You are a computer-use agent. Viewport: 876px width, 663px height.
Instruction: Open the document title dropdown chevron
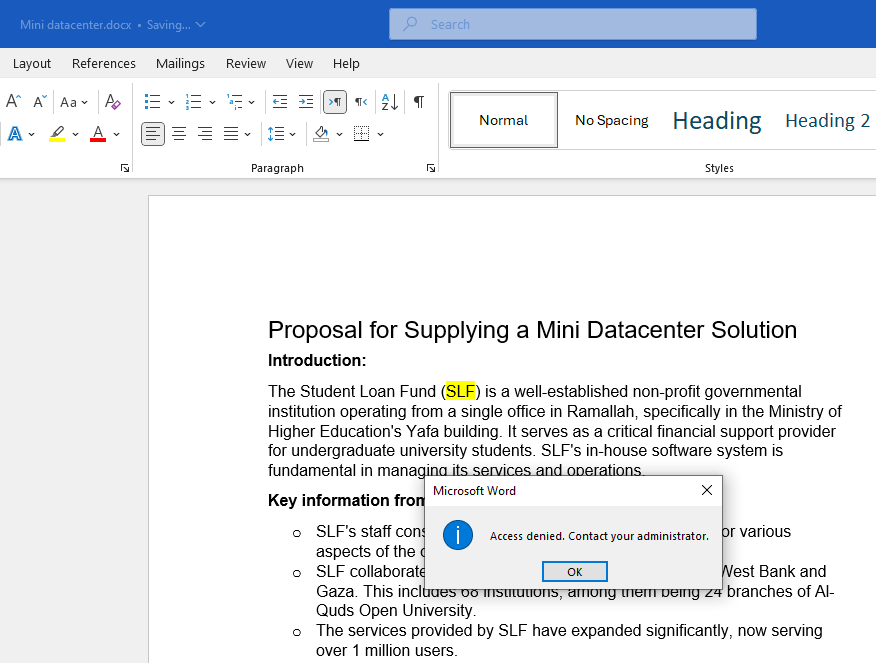pos(201,25)
